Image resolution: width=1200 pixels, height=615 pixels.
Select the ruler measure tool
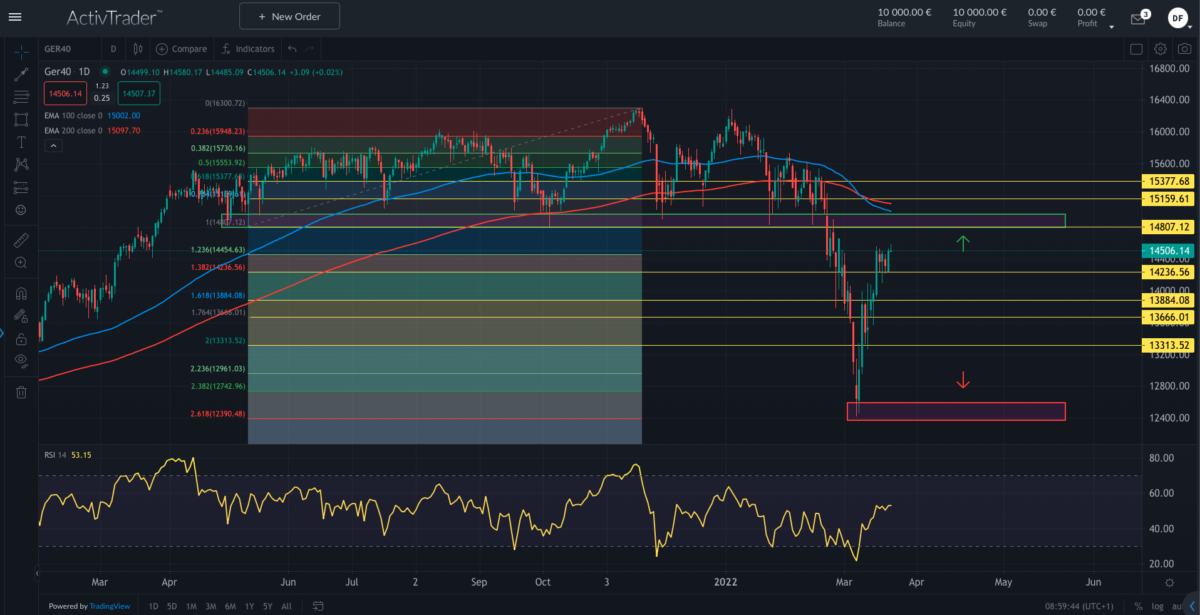click(21, 240)
